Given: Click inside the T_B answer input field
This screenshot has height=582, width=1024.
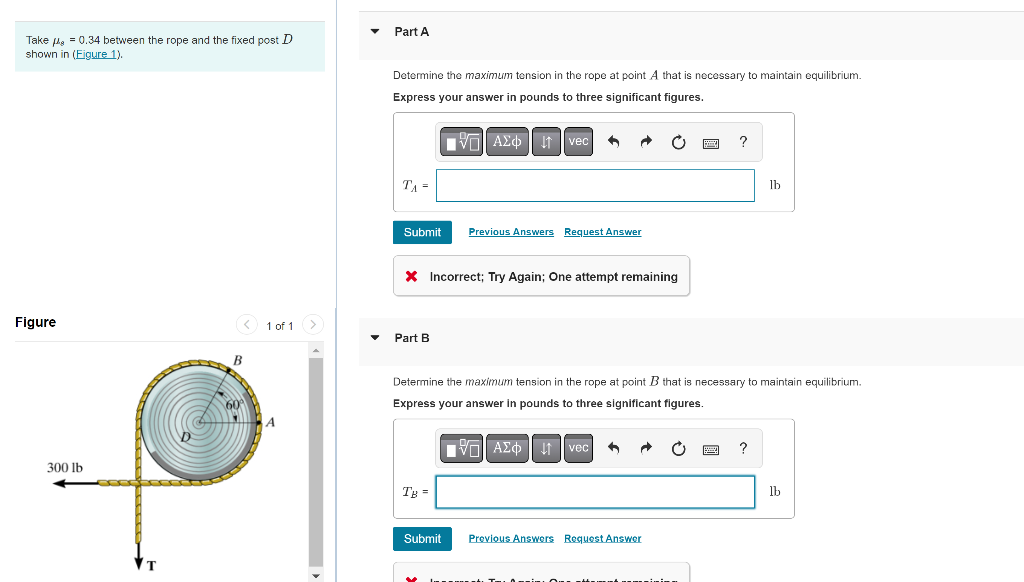Looking at the screenshot, I should point(595,492).
